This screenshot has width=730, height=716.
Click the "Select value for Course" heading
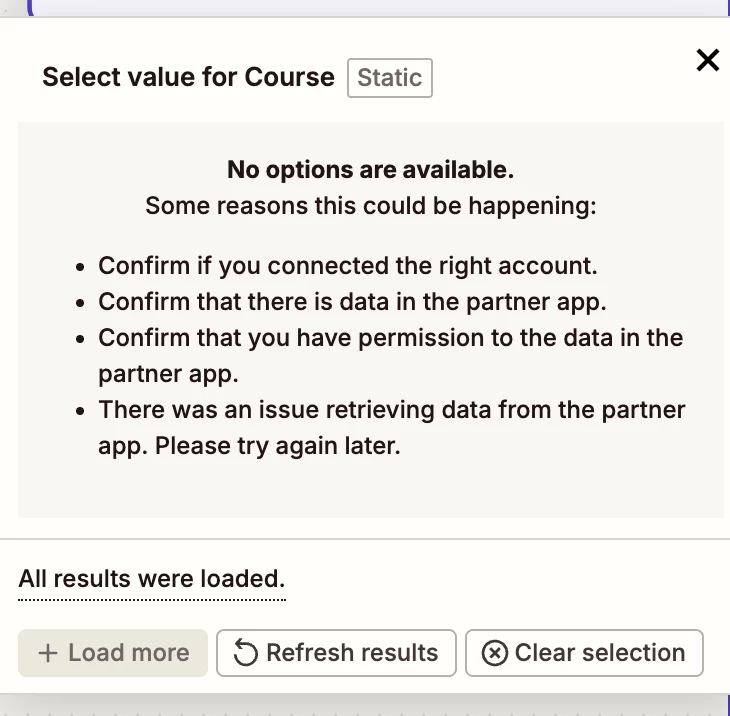189,77
